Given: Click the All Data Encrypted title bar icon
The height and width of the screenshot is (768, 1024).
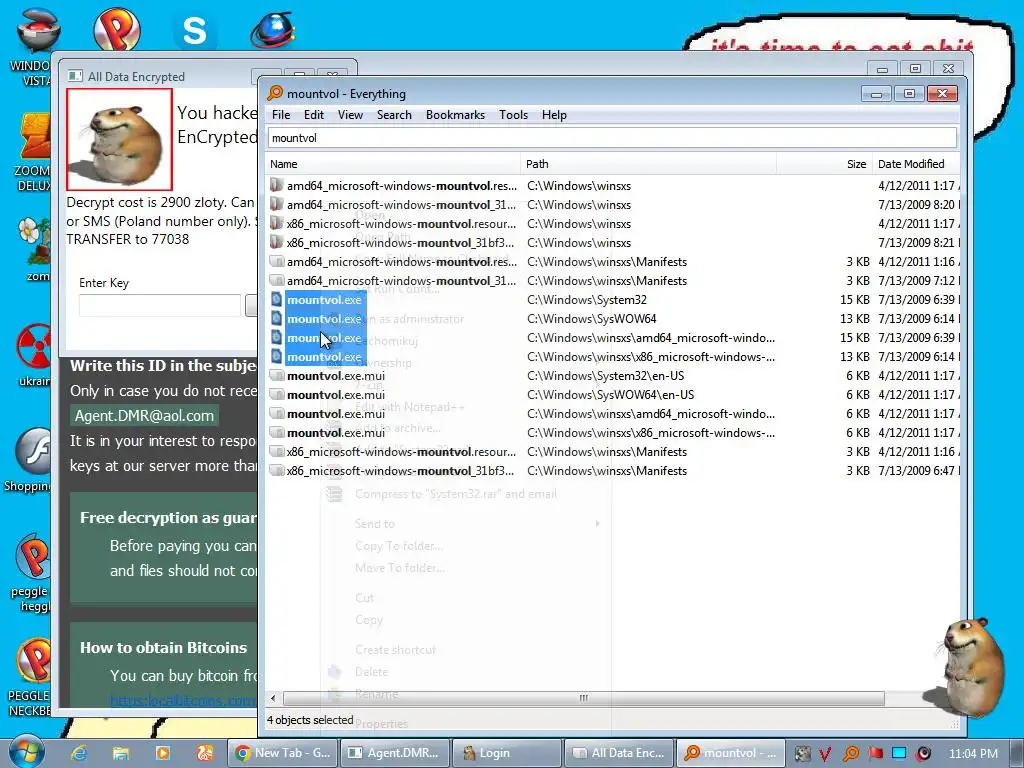Looking at the screenshot, I should [x=75, y=76].
